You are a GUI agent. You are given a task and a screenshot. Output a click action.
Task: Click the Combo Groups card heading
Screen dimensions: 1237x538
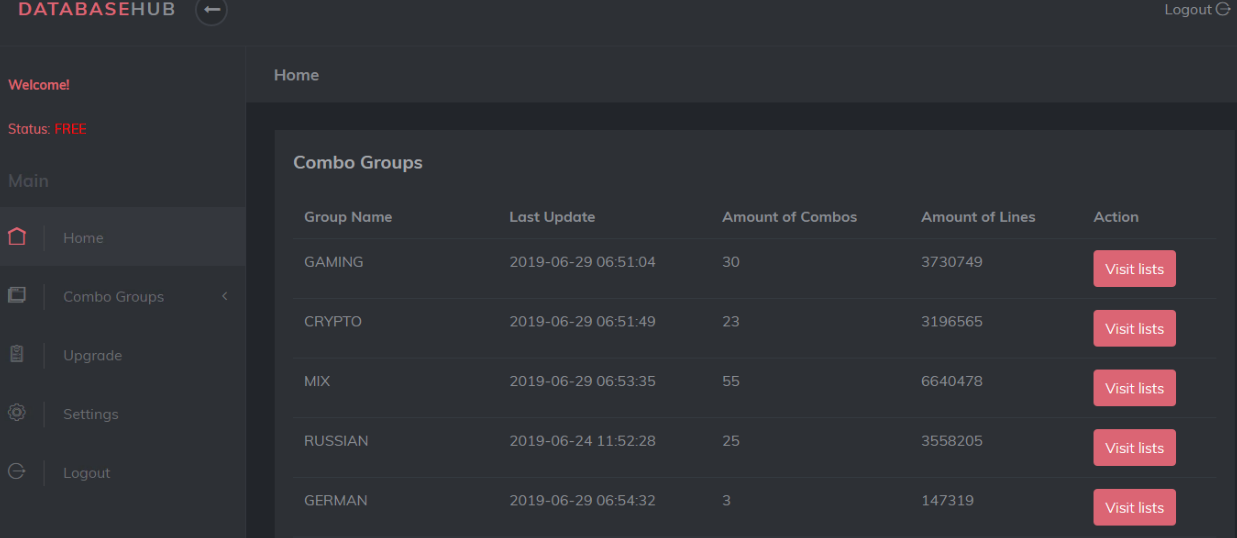click(358, 162)
